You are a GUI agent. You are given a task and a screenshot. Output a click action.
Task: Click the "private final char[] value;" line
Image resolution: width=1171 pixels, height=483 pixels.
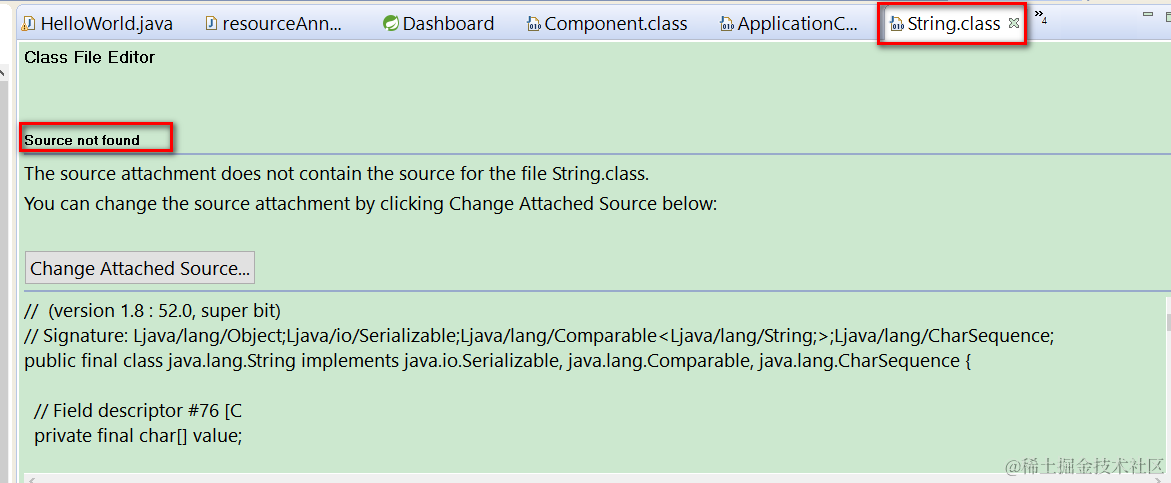pyautogui.click(x=138, y=435)
